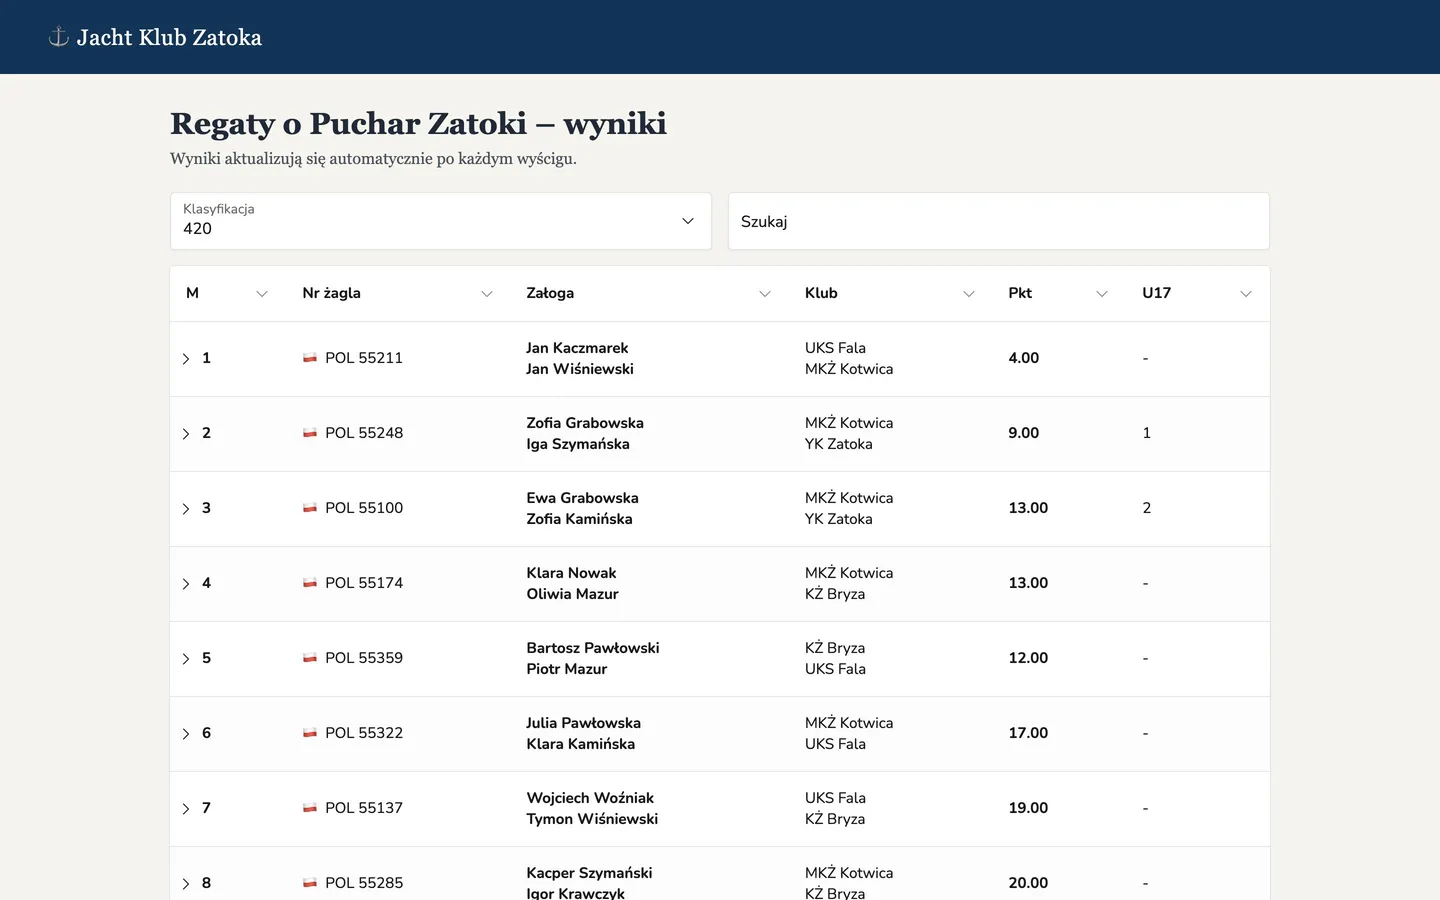Click the Polish flag next to POL 55211
This screenshot has width=1440, height=900.
(x=310, y=358)
